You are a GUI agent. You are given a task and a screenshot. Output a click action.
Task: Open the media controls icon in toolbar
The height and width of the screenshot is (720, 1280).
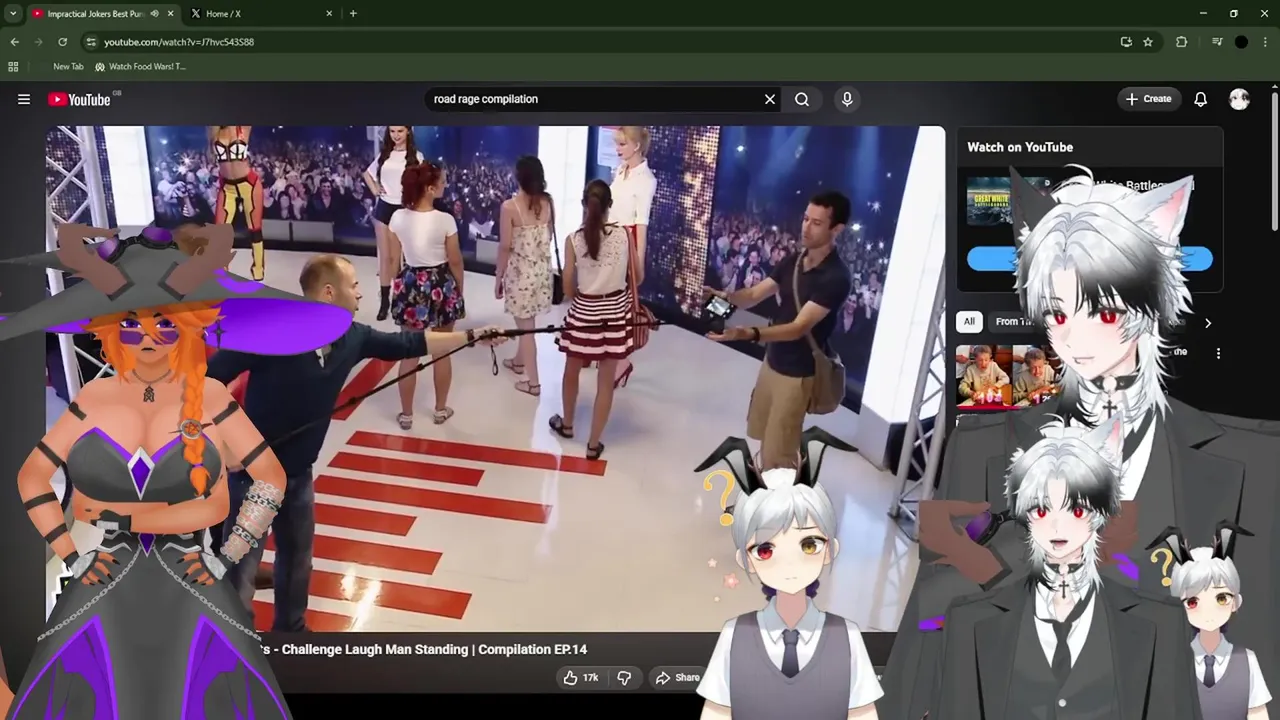[1216, 42]
